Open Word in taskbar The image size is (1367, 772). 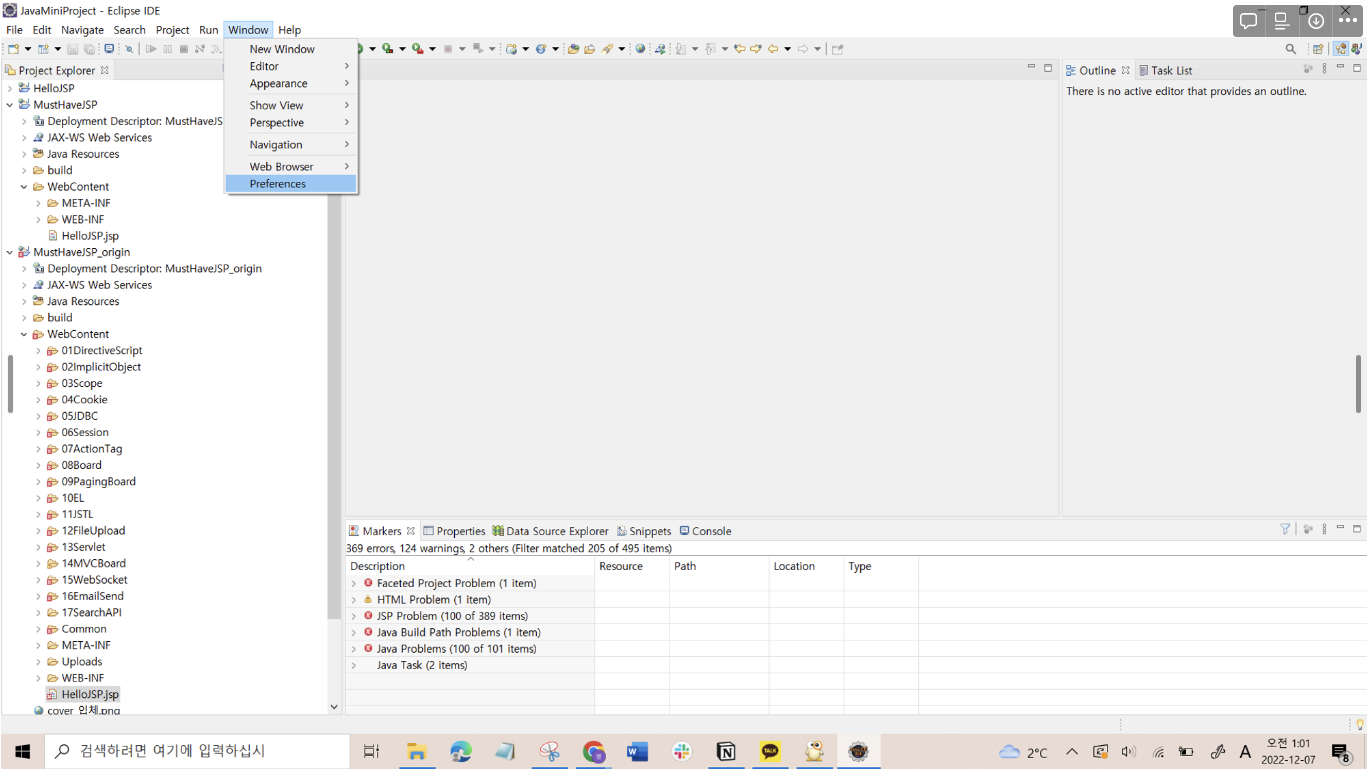tap(638, 751)
